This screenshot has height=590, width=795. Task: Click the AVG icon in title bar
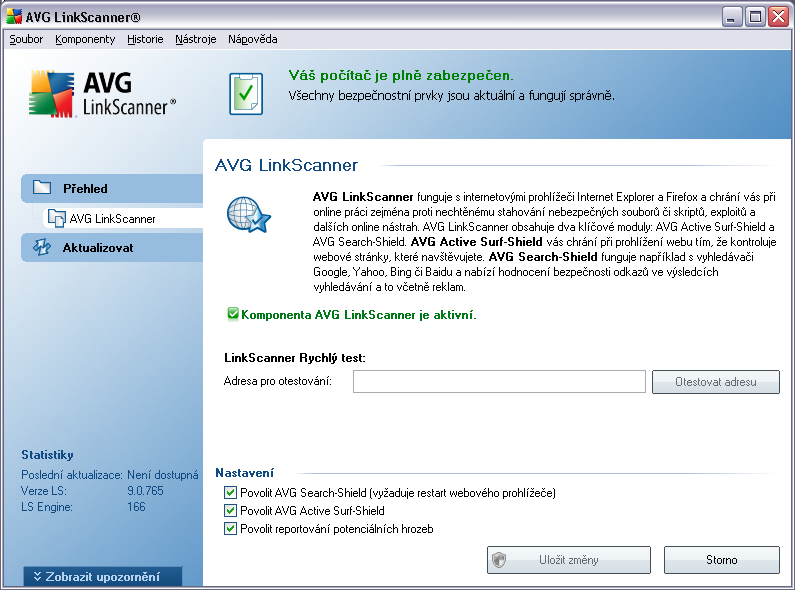click(x=14, y=17)
